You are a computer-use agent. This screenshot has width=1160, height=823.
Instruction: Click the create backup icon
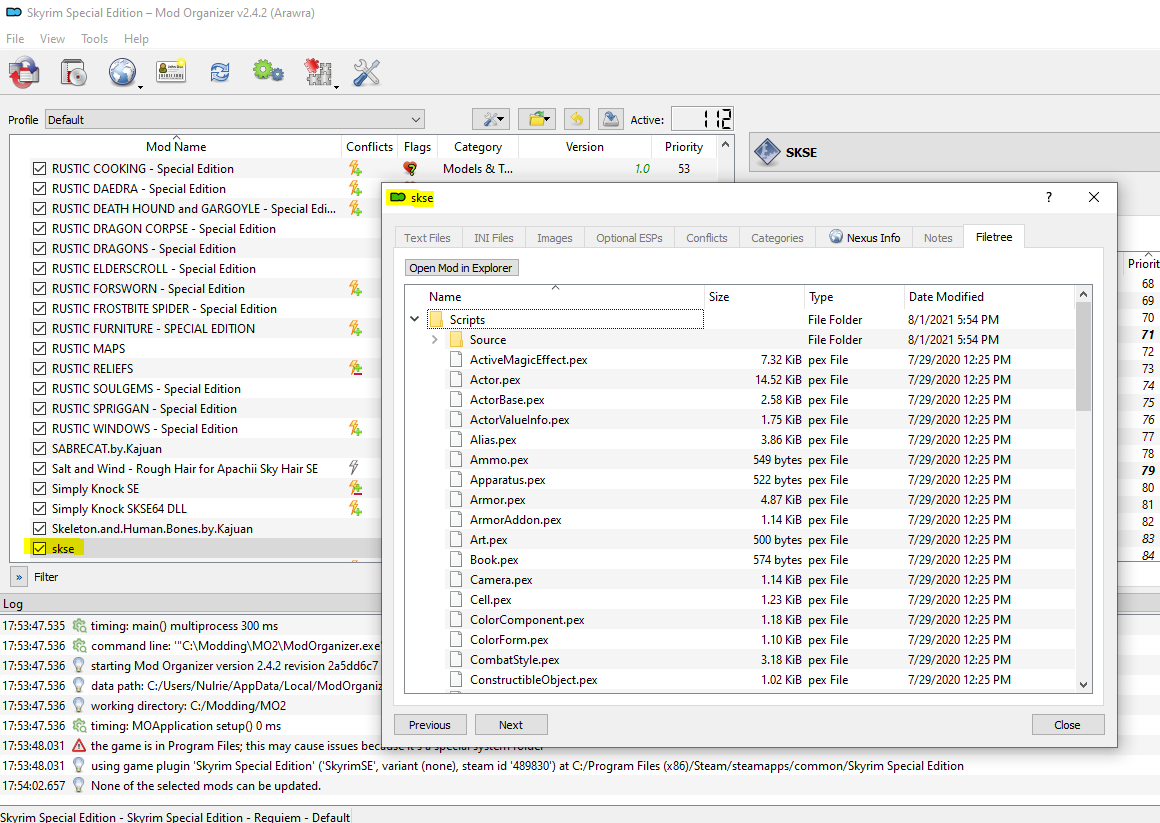pyautogui.click(x=611, y=119)
